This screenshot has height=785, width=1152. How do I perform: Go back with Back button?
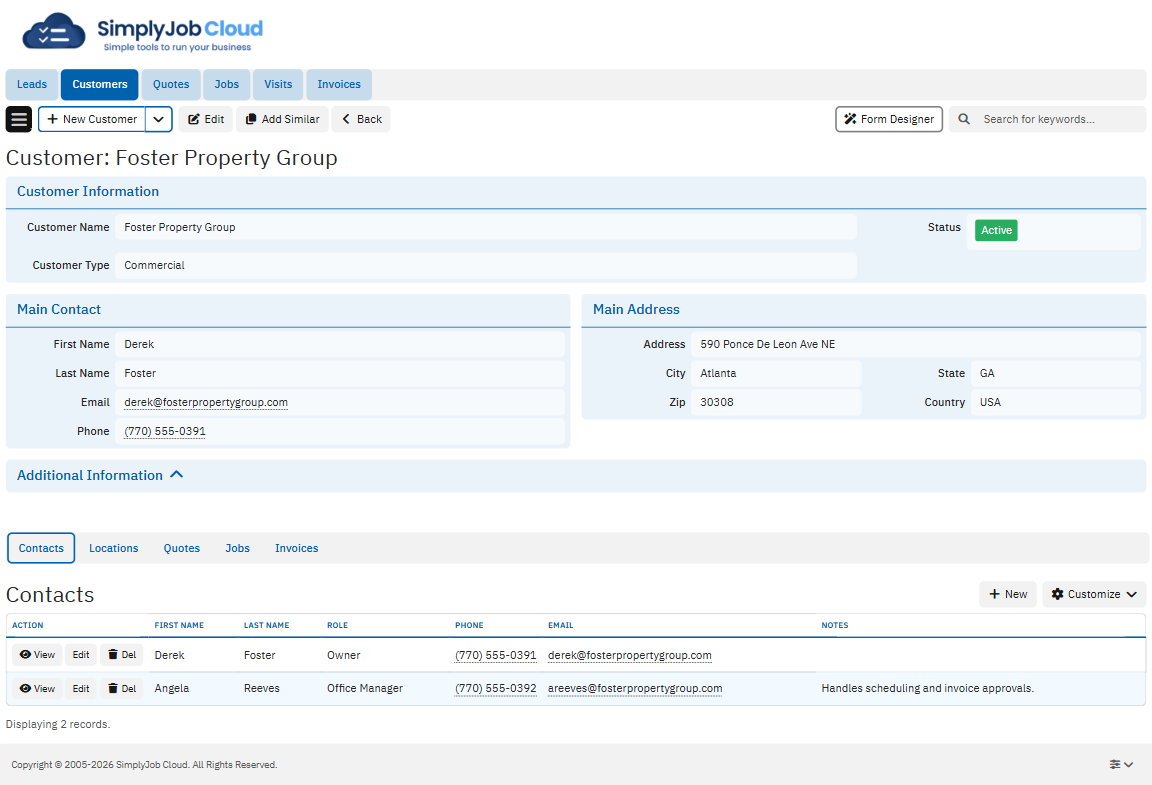click(x=361, y=119)
